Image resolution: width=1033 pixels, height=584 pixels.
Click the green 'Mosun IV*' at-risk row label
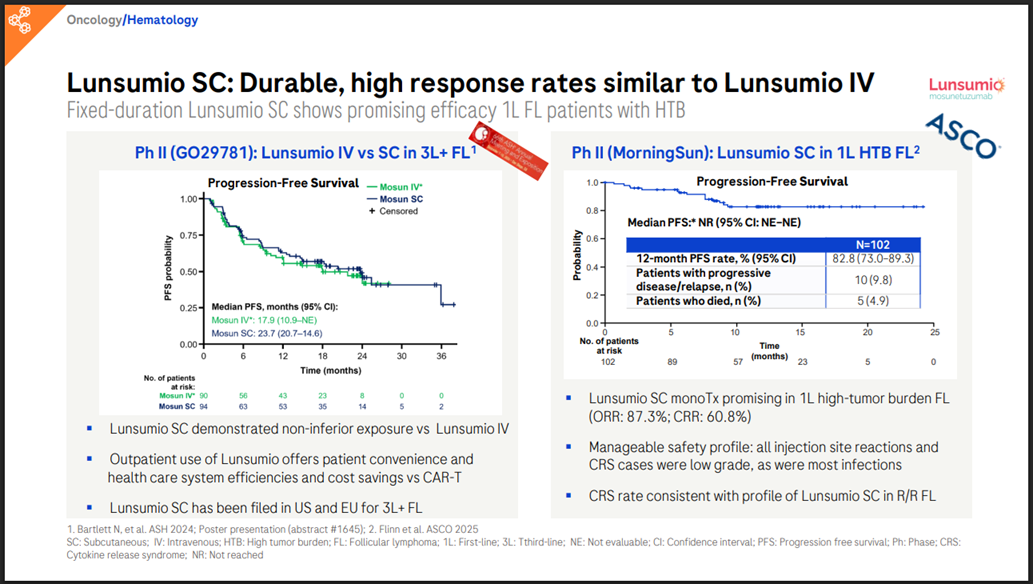tap(177, 395)
